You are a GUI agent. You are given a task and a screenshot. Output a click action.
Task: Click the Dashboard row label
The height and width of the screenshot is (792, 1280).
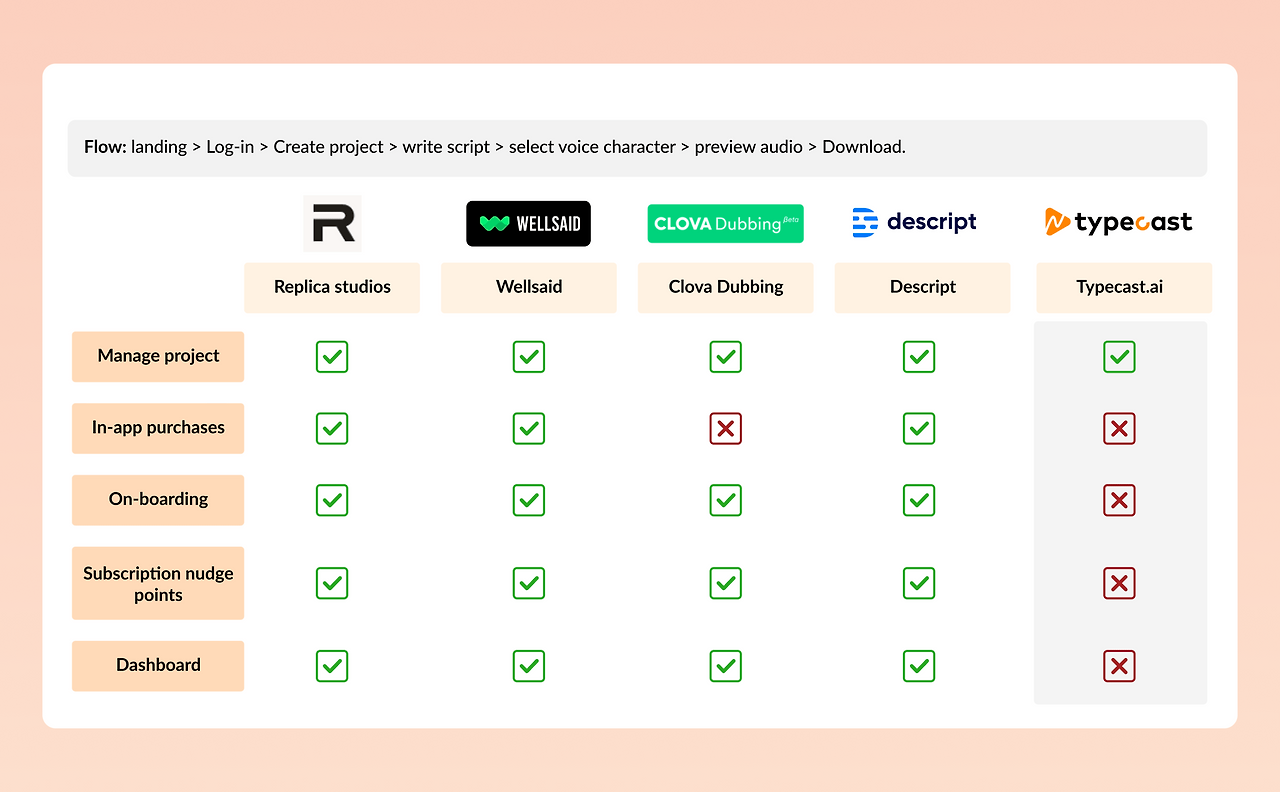tap(158, 666)
